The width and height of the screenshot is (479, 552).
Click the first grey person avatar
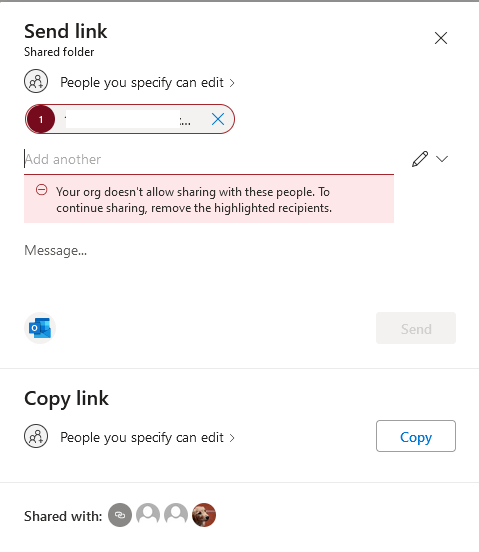148,515
